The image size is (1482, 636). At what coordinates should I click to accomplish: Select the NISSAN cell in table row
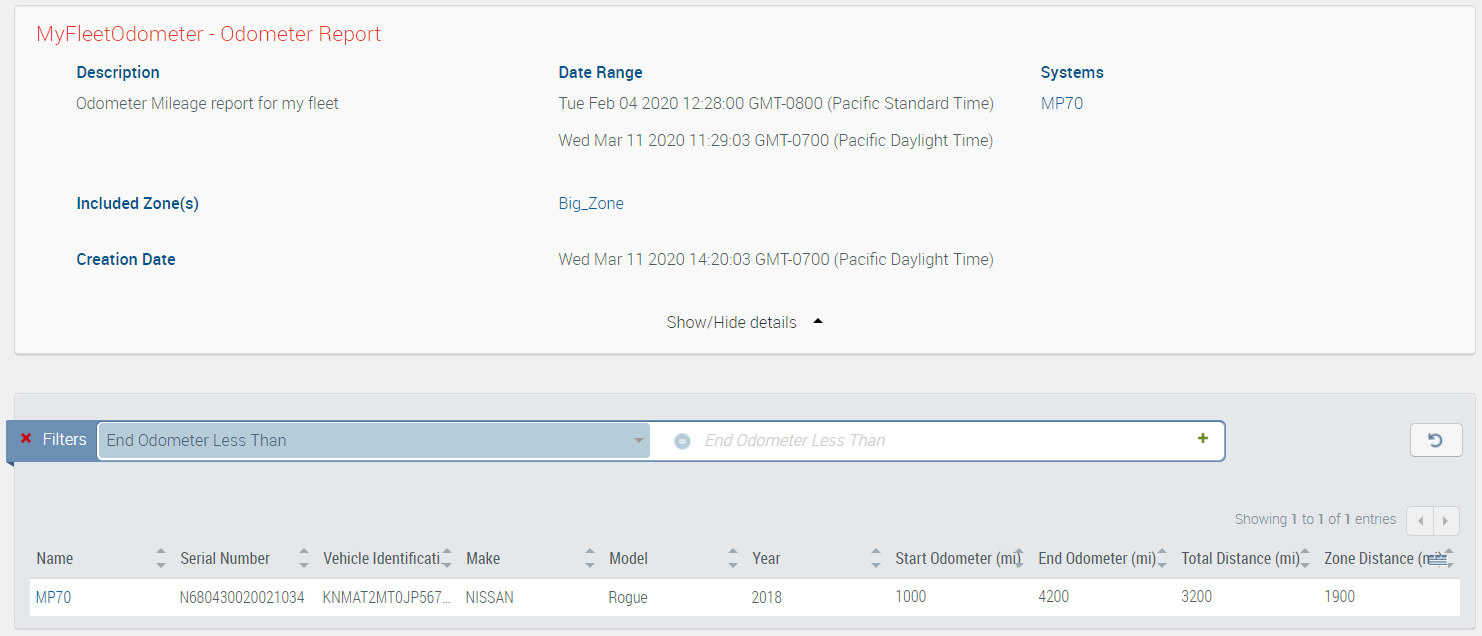click(x=489, y=598)
